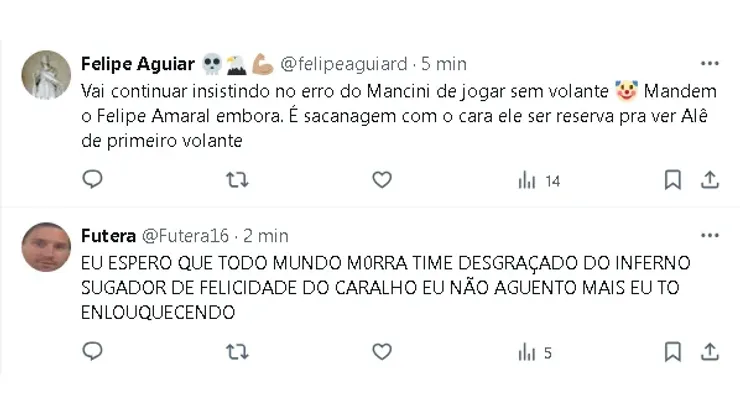Open Felipe Aguiar's profile picture
Viewport: 740px width, 416px height.
coord(46,75)
